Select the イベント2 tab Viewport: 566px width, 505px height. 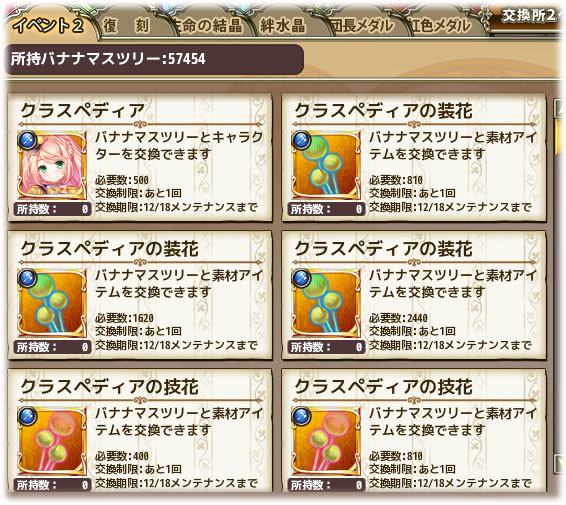49,25
